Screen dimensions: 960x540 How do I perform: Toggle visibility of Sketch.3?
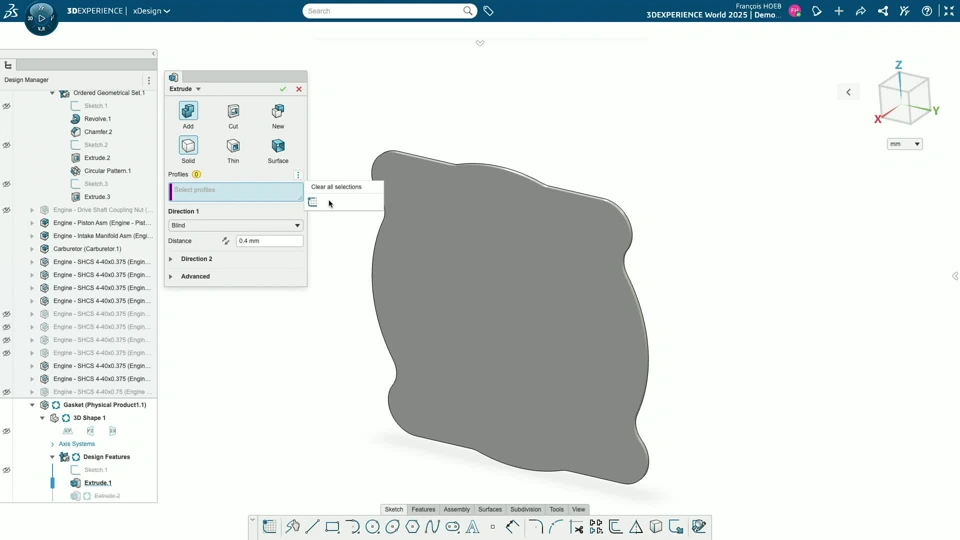(x=7, y=184)
